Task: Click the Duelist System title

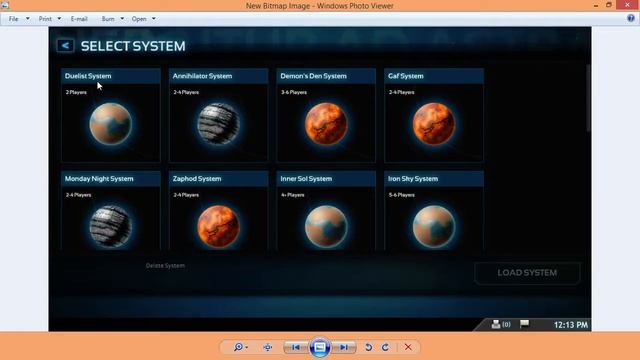Action: click(88, 76)
